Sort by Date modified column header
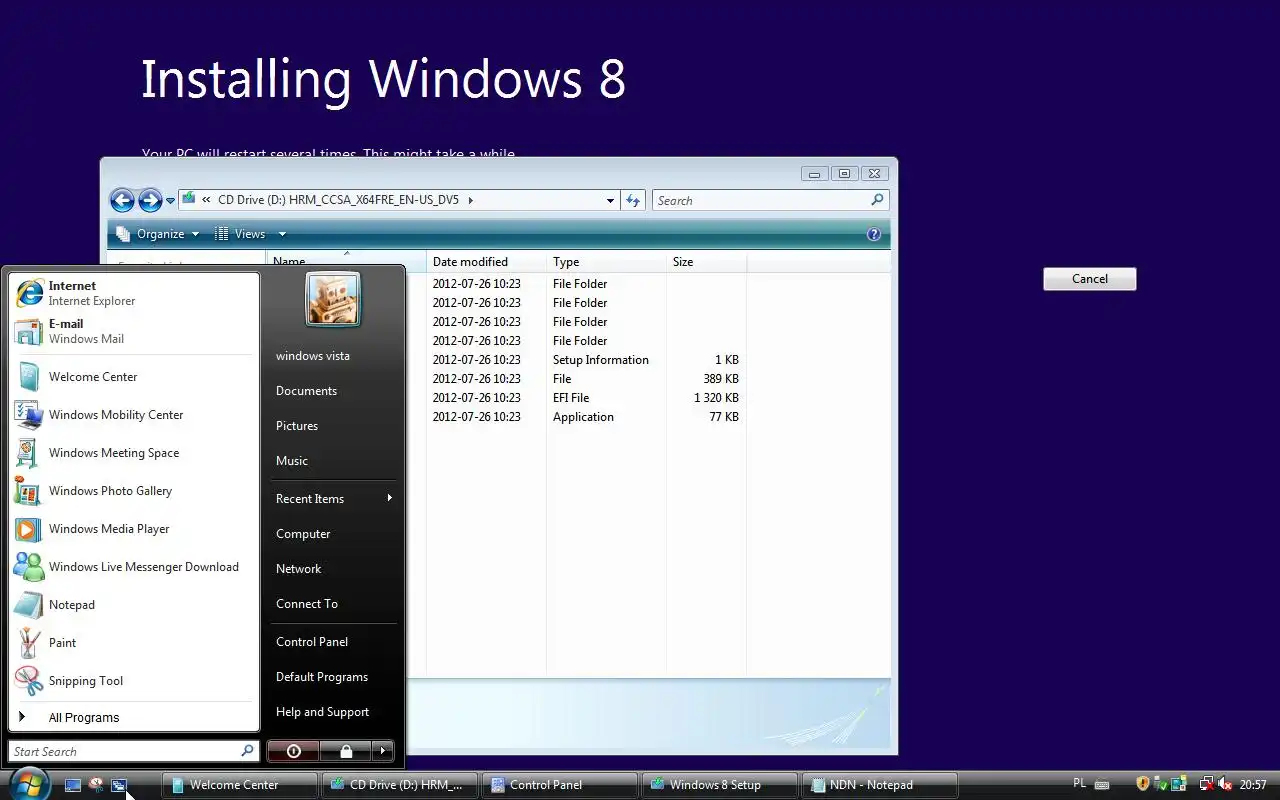 (x=486, y=262)
